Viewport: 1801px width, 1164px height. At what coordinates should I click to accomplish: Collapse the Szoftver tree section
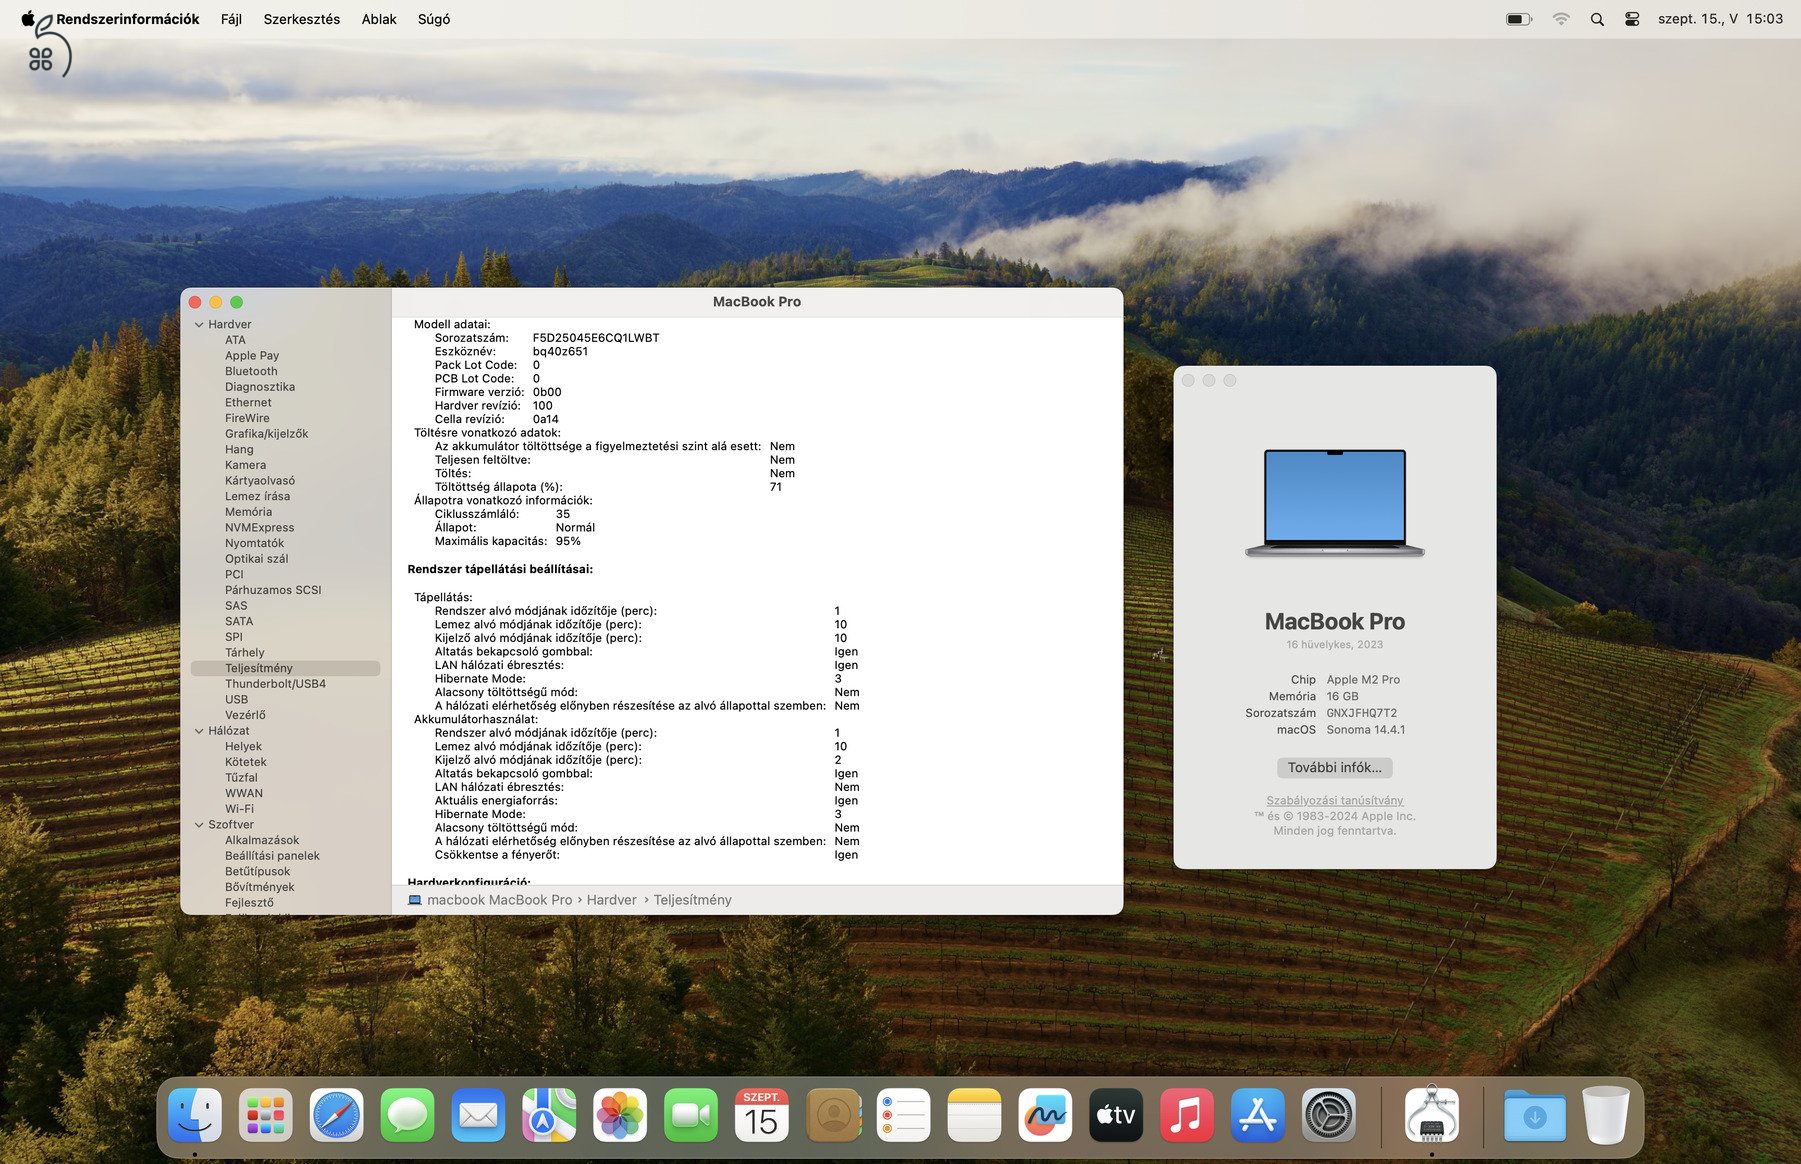[x=199, y=825]
